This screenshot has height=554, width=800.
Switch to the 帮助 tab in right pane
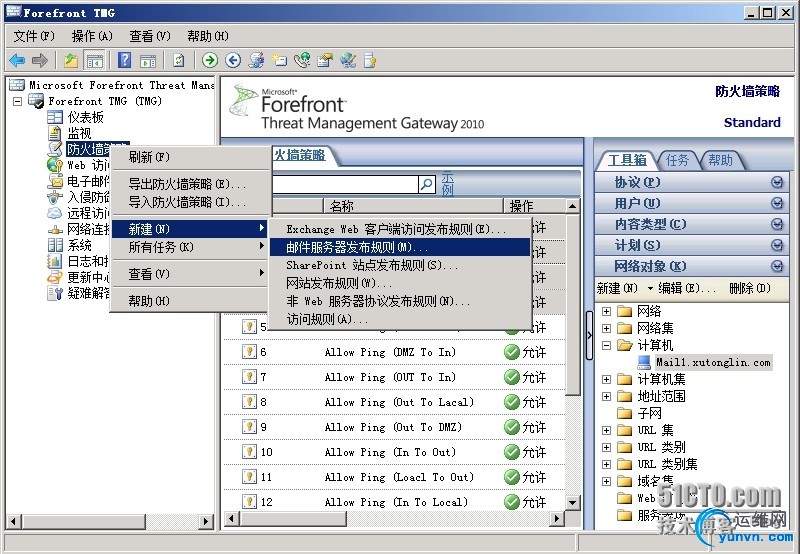click(x=720, y=161)
